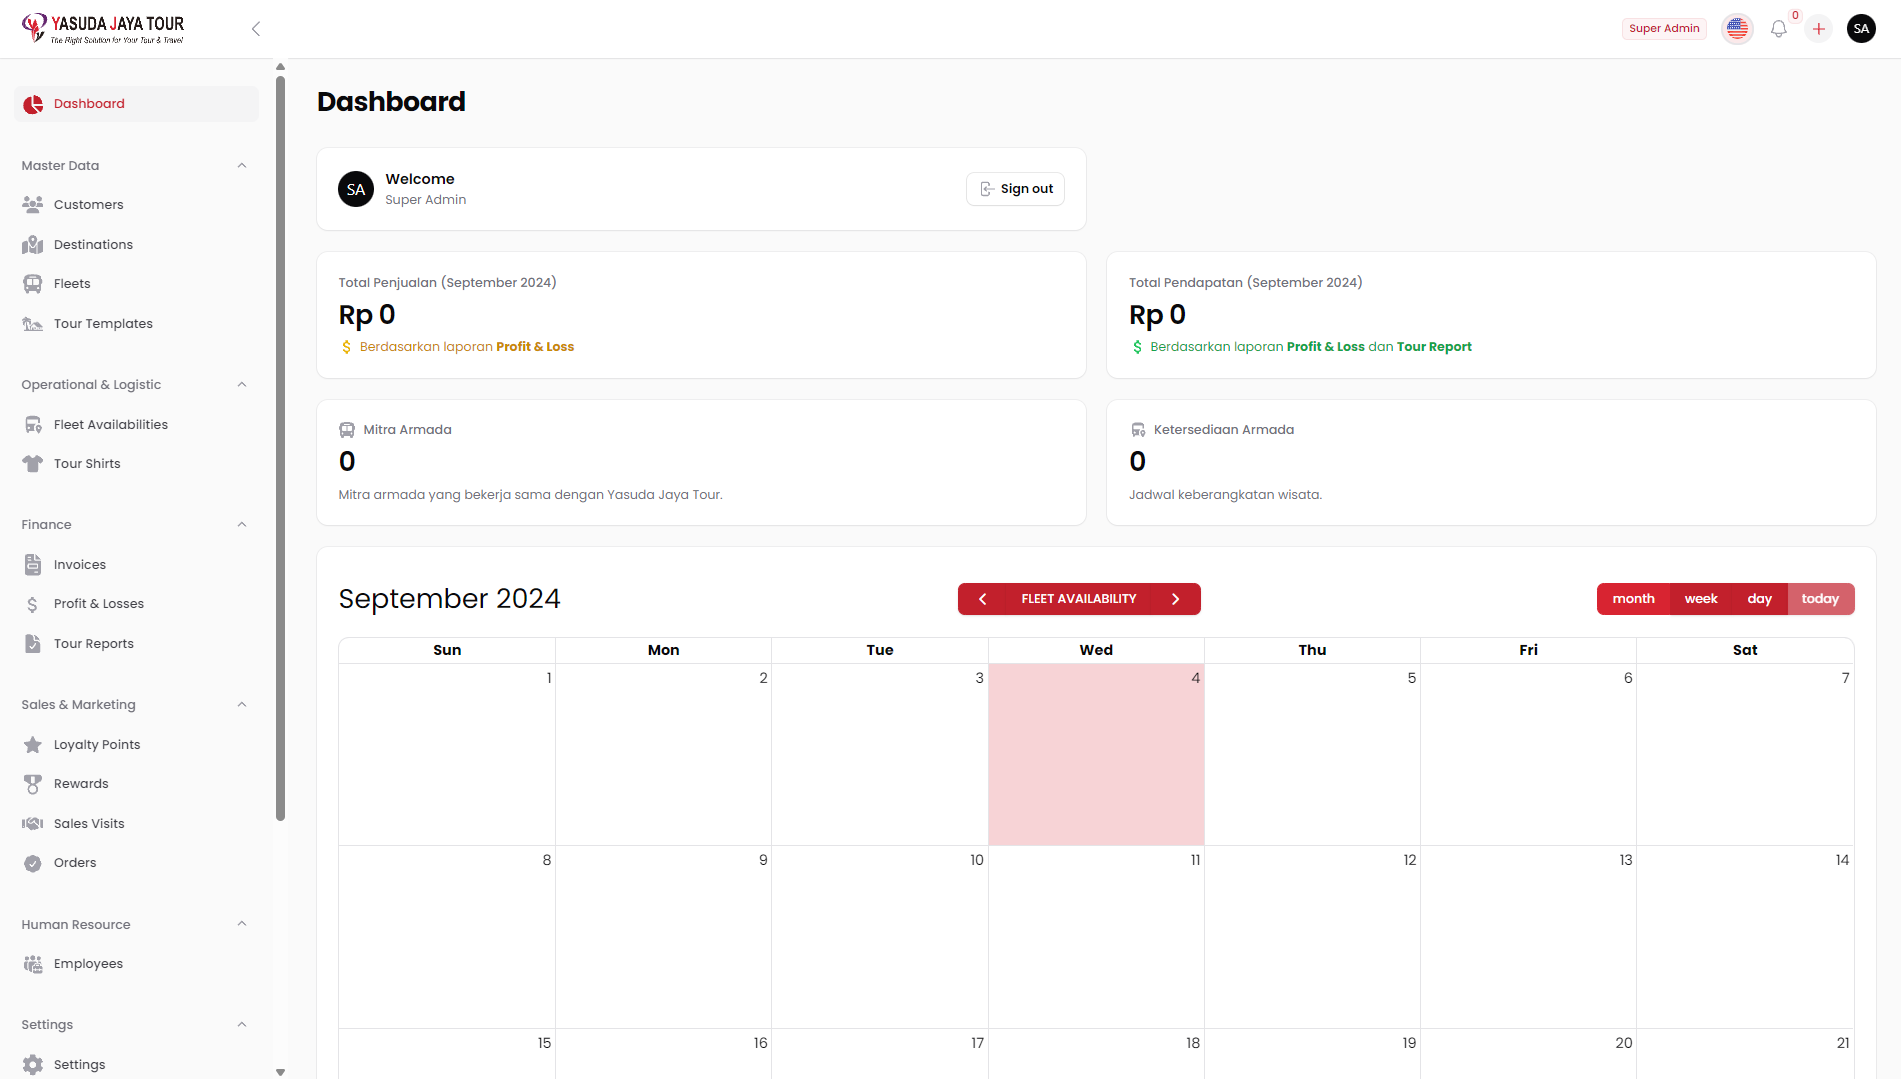Click the Sales Visits handshake icon
Image resolution: width=1901 pixels, height=1079 pixels.
pos(33,824)
